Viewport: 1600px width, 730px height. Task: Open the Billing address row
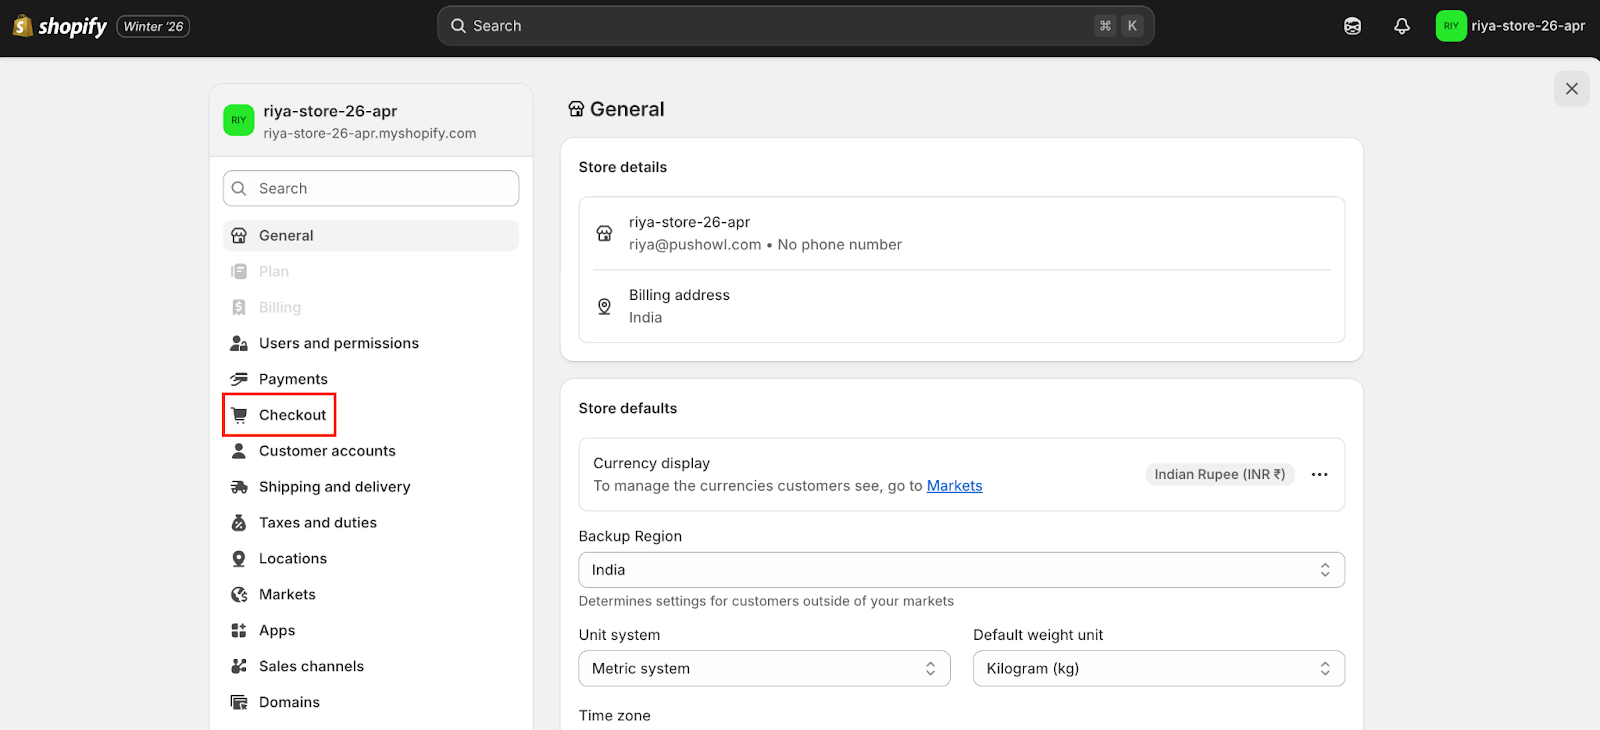960,306
